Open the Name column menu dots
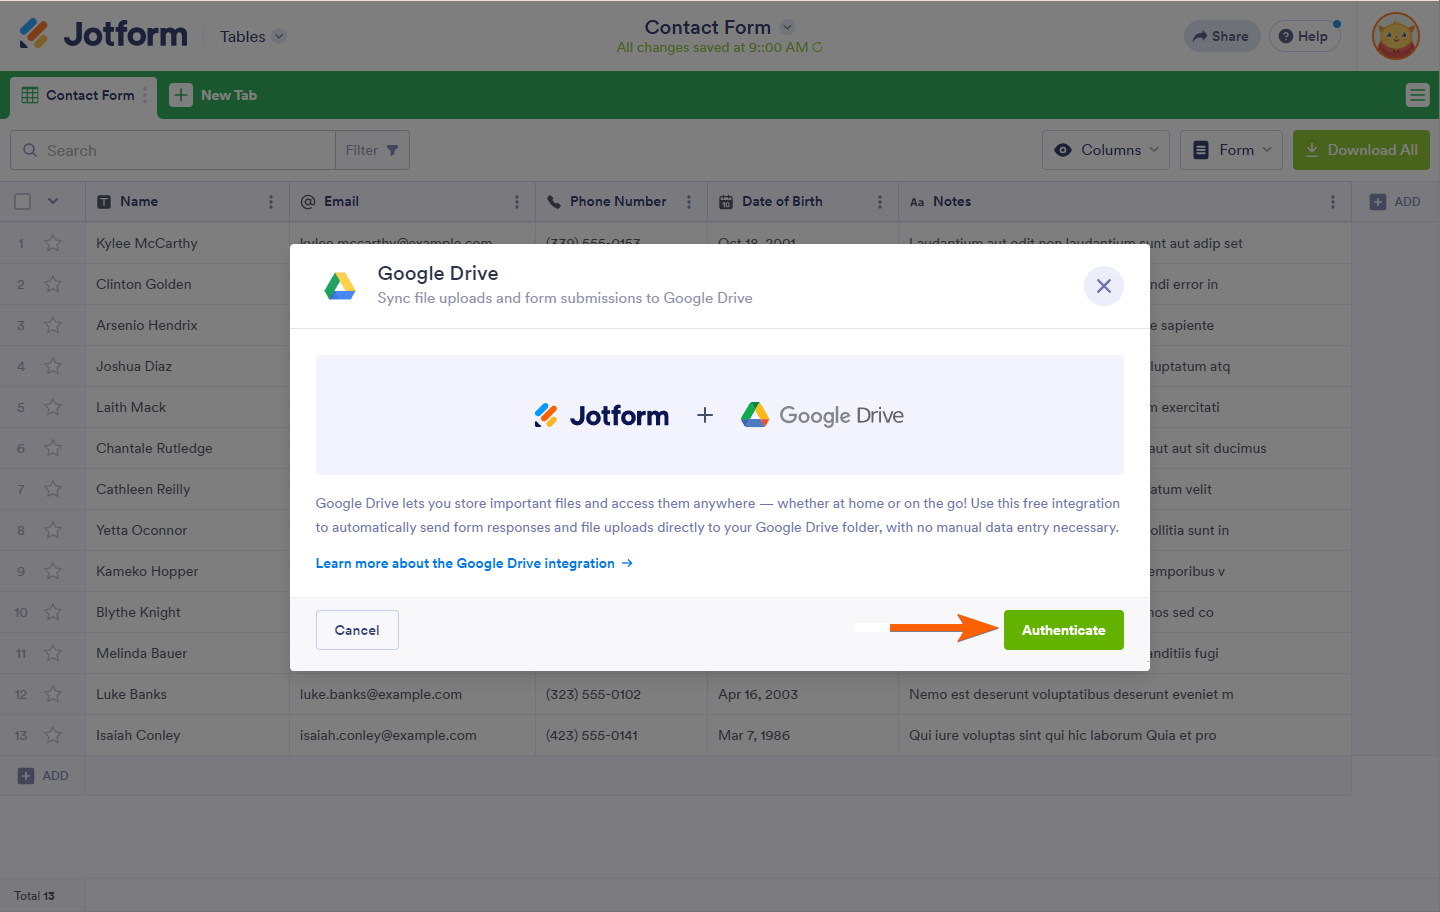The height and width of the screenshot is (912, 1440). pyautogui.click(x=271, y=202)
